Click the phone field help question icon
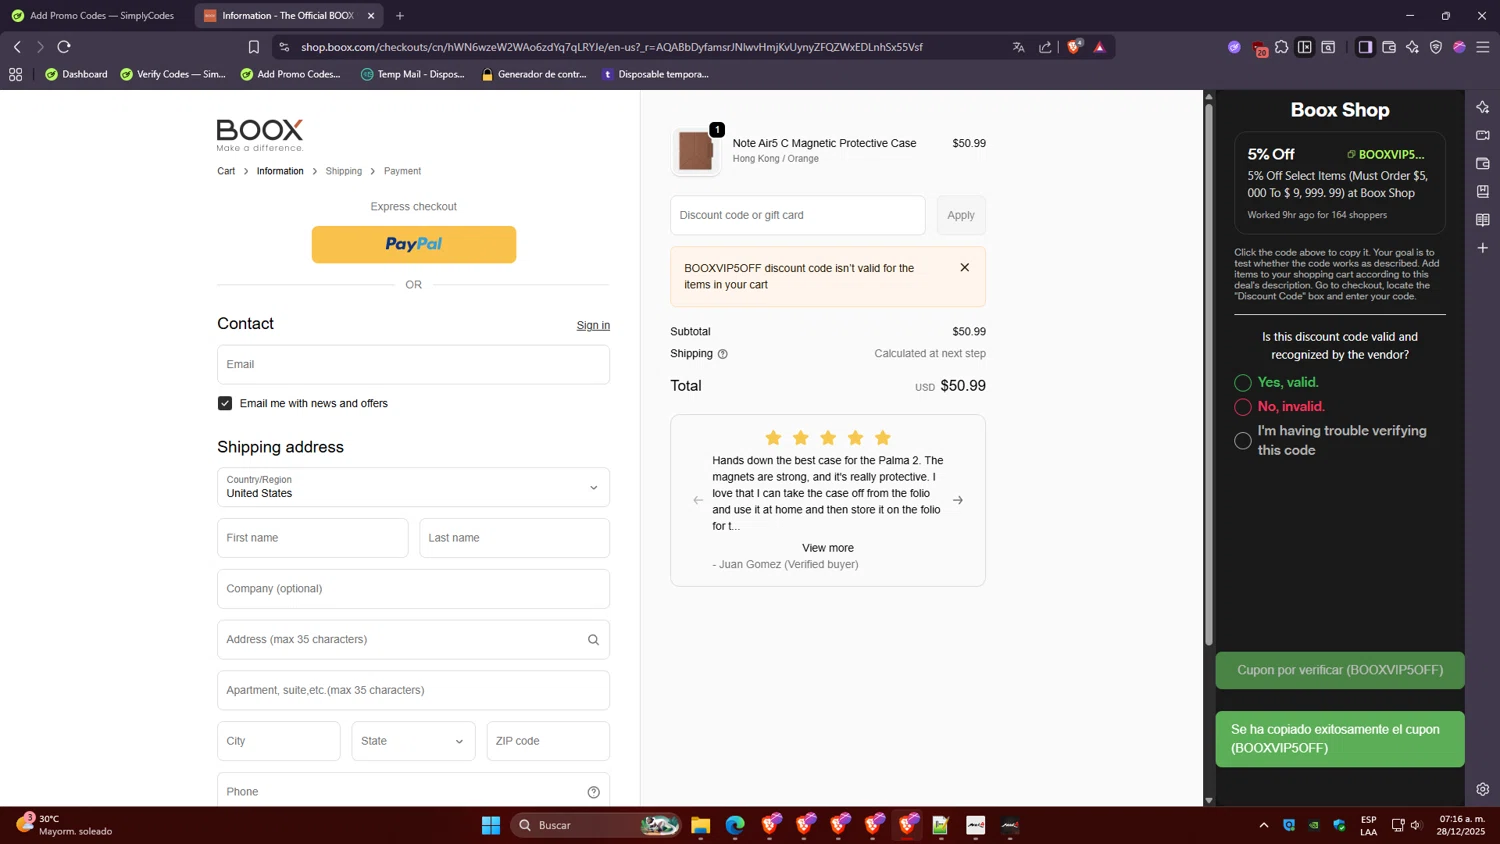The height and width of the screenshot is (844, 1500). coord(594,792)
